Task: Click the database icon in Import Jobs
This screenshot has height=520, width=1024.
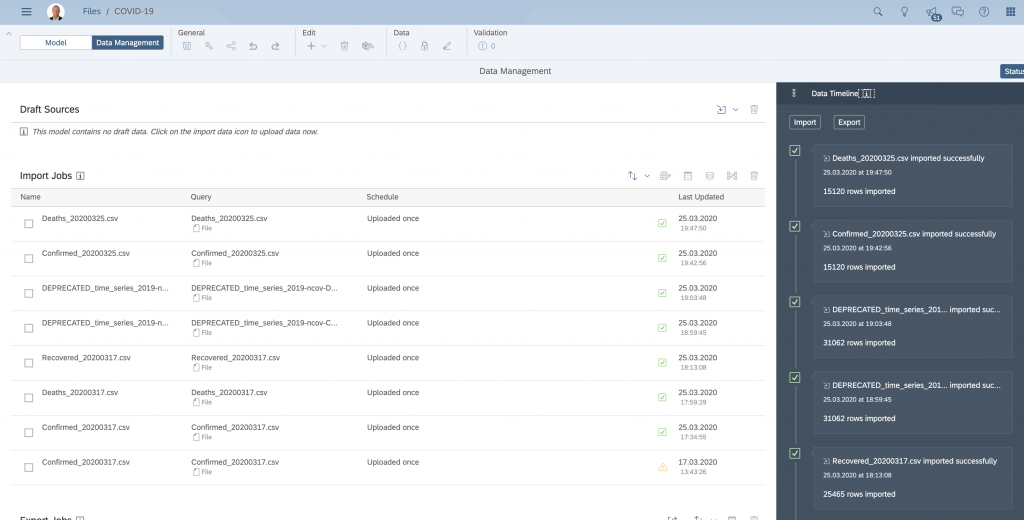Action: (710, 176)
